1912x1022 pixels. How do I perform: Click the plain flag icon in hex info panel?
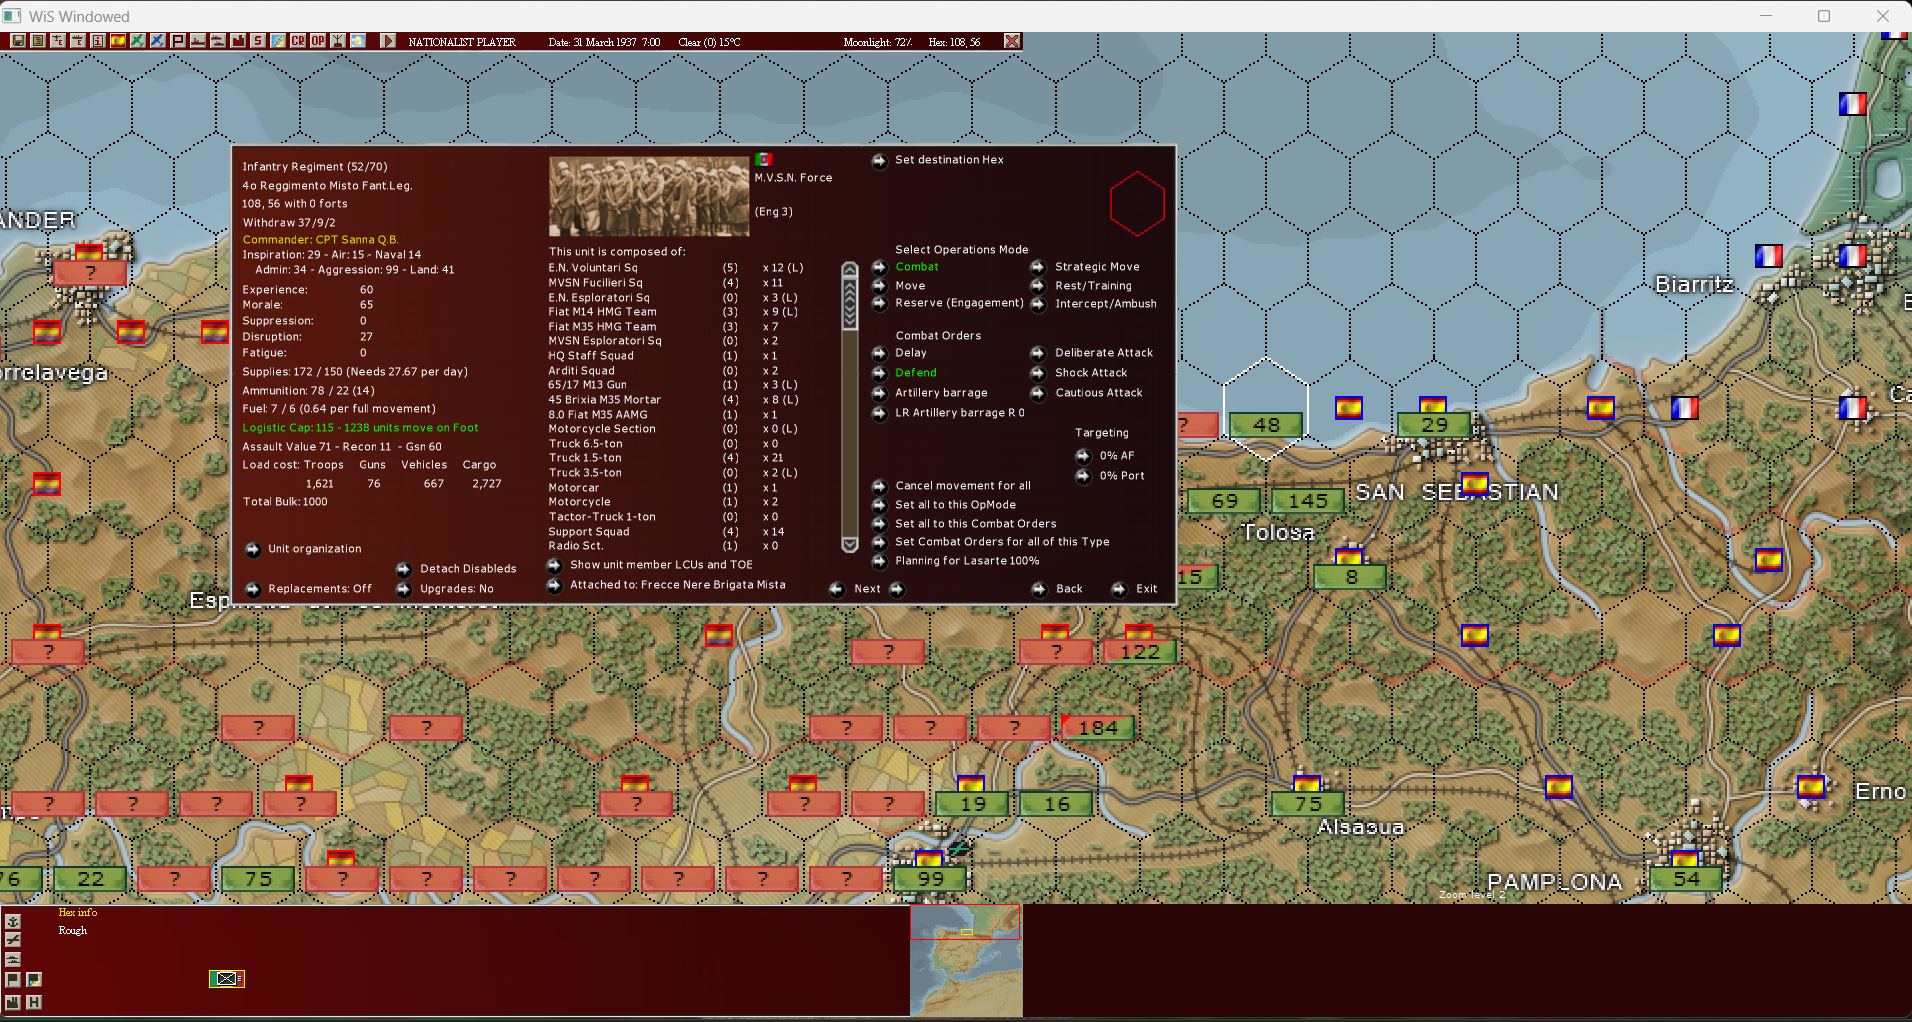click(13, 980)
